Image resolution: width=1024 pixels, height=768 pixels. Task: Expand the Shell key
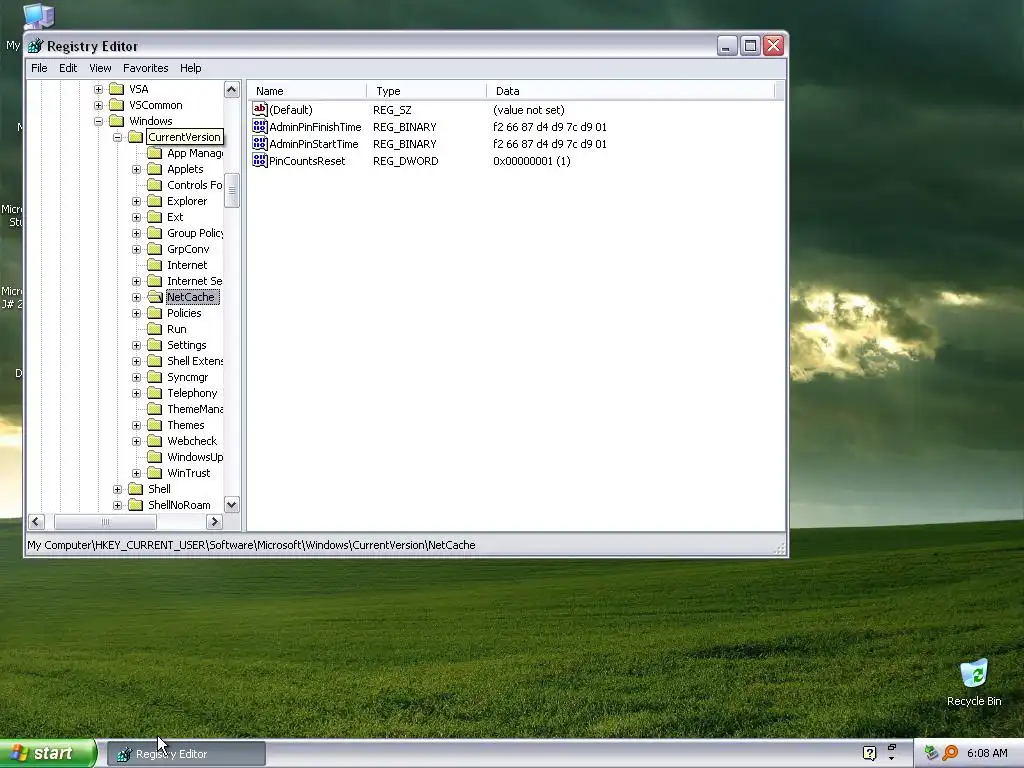(x=118, y=489)
